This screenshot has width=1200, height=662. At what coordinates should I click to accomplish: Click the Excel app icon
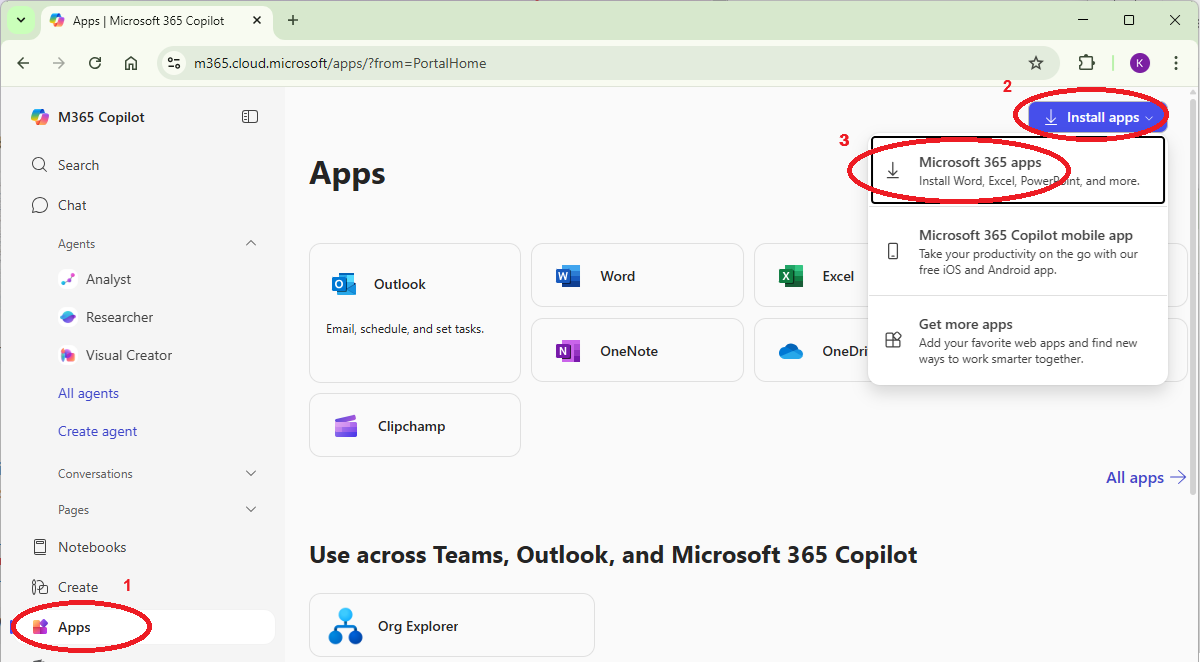[791, 276]
